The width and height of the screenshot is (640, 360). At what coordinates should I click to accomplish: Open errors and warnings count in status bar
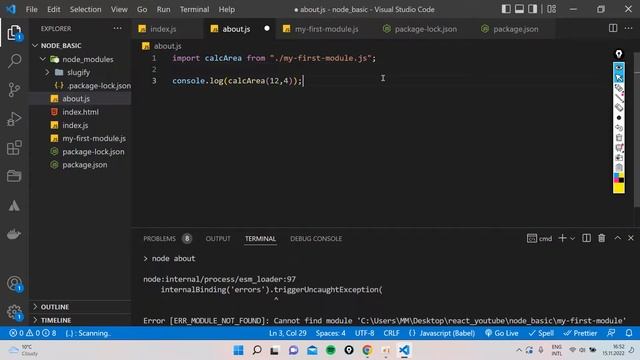(33, 333)
